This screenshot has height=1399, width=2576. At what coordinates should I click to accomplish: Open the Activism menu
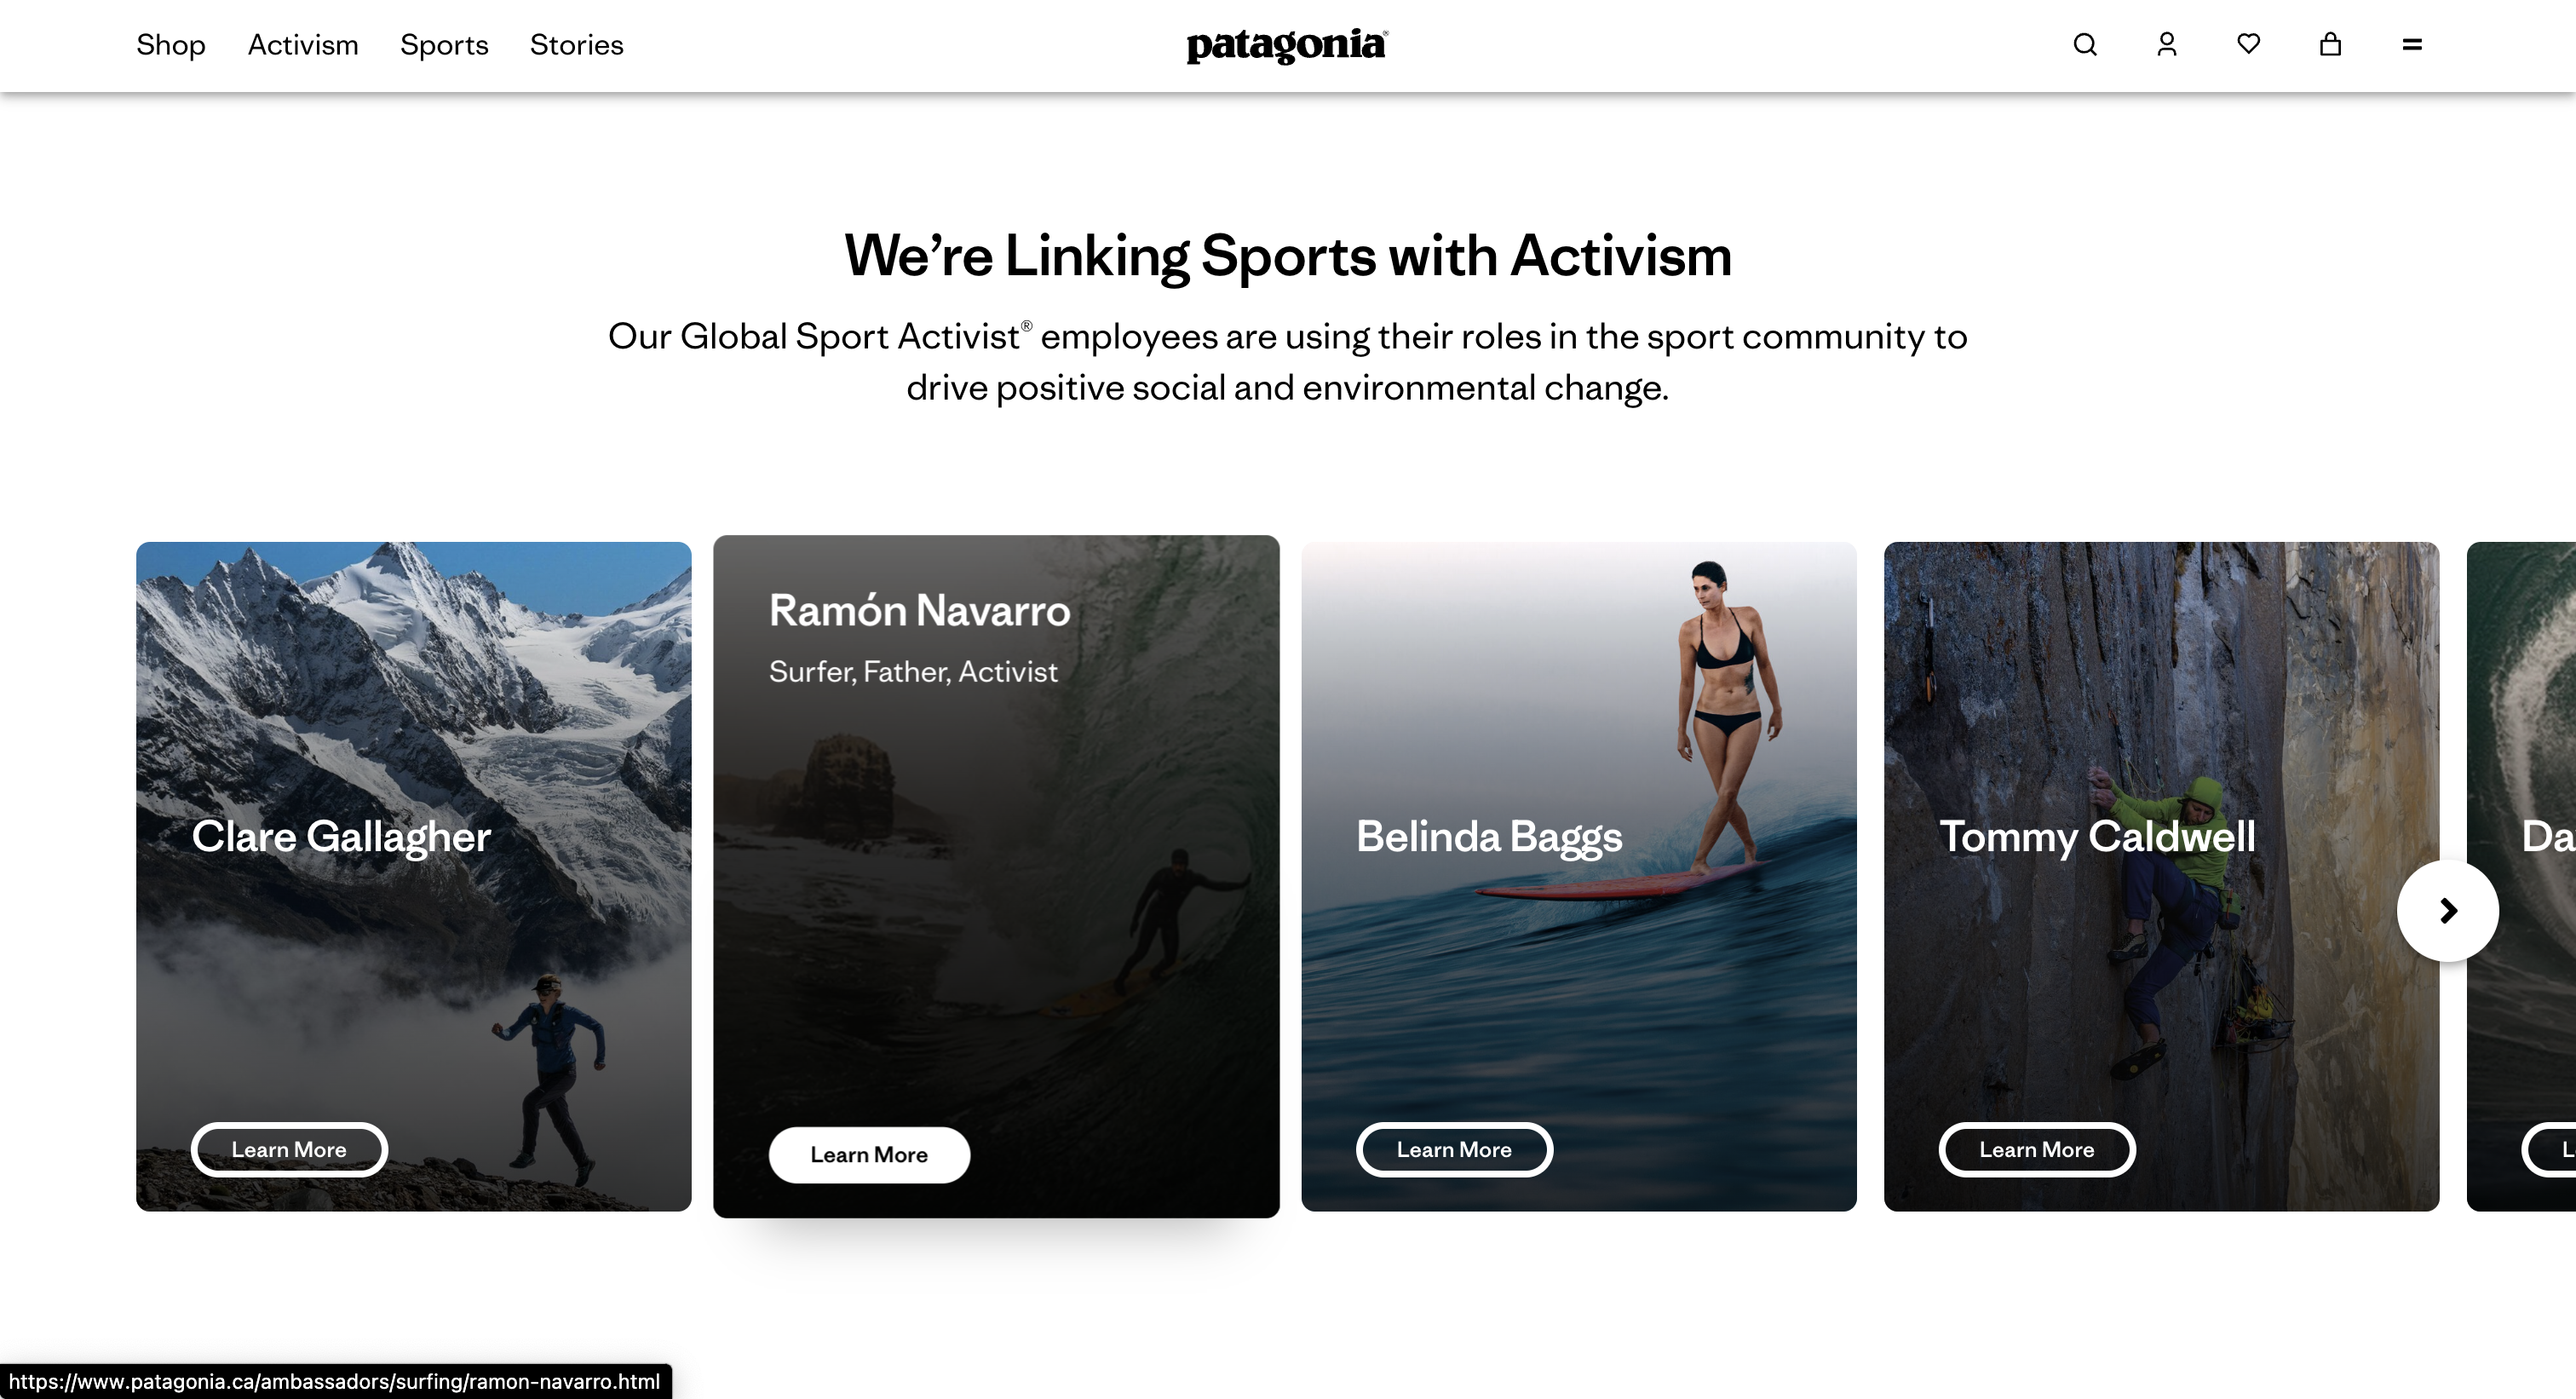tap(303, 45)
